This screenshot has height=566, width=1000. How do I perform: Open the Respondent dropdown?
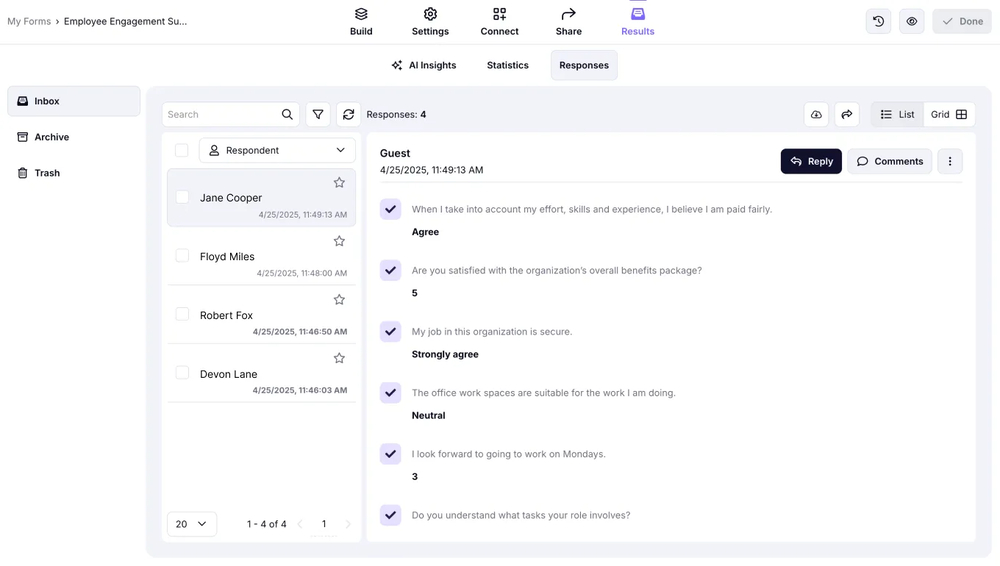(277, 151)
